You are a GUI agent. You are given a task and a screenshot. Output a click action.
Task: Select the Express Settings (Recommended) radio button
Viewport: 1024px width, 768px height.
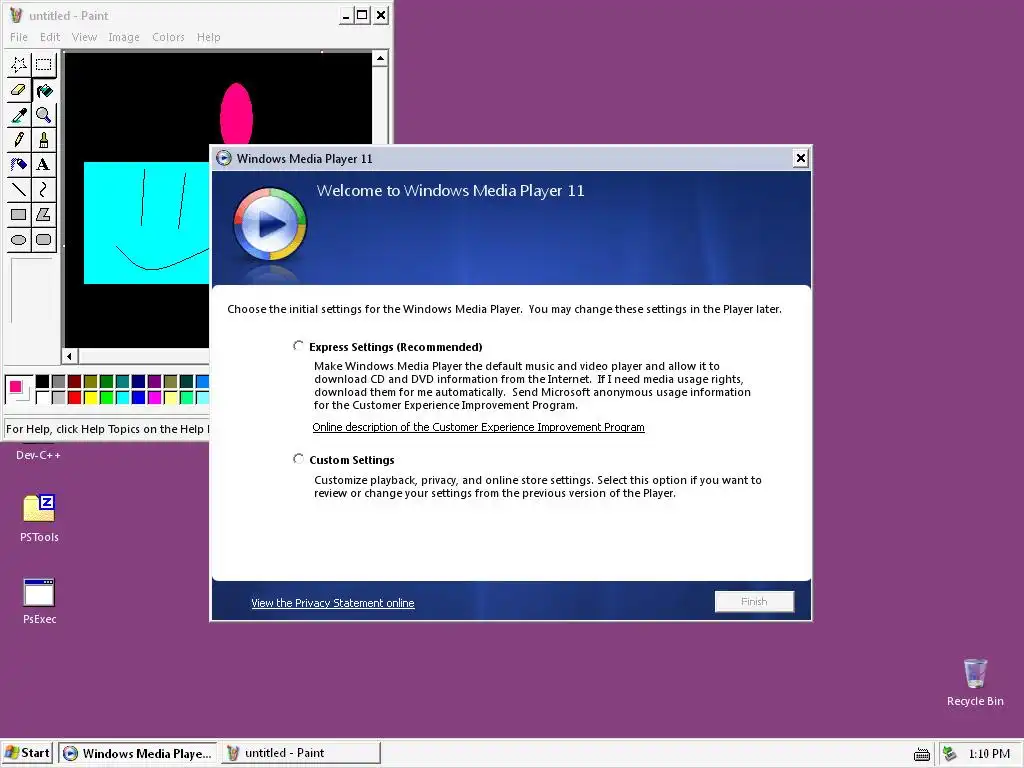[298, 345]
